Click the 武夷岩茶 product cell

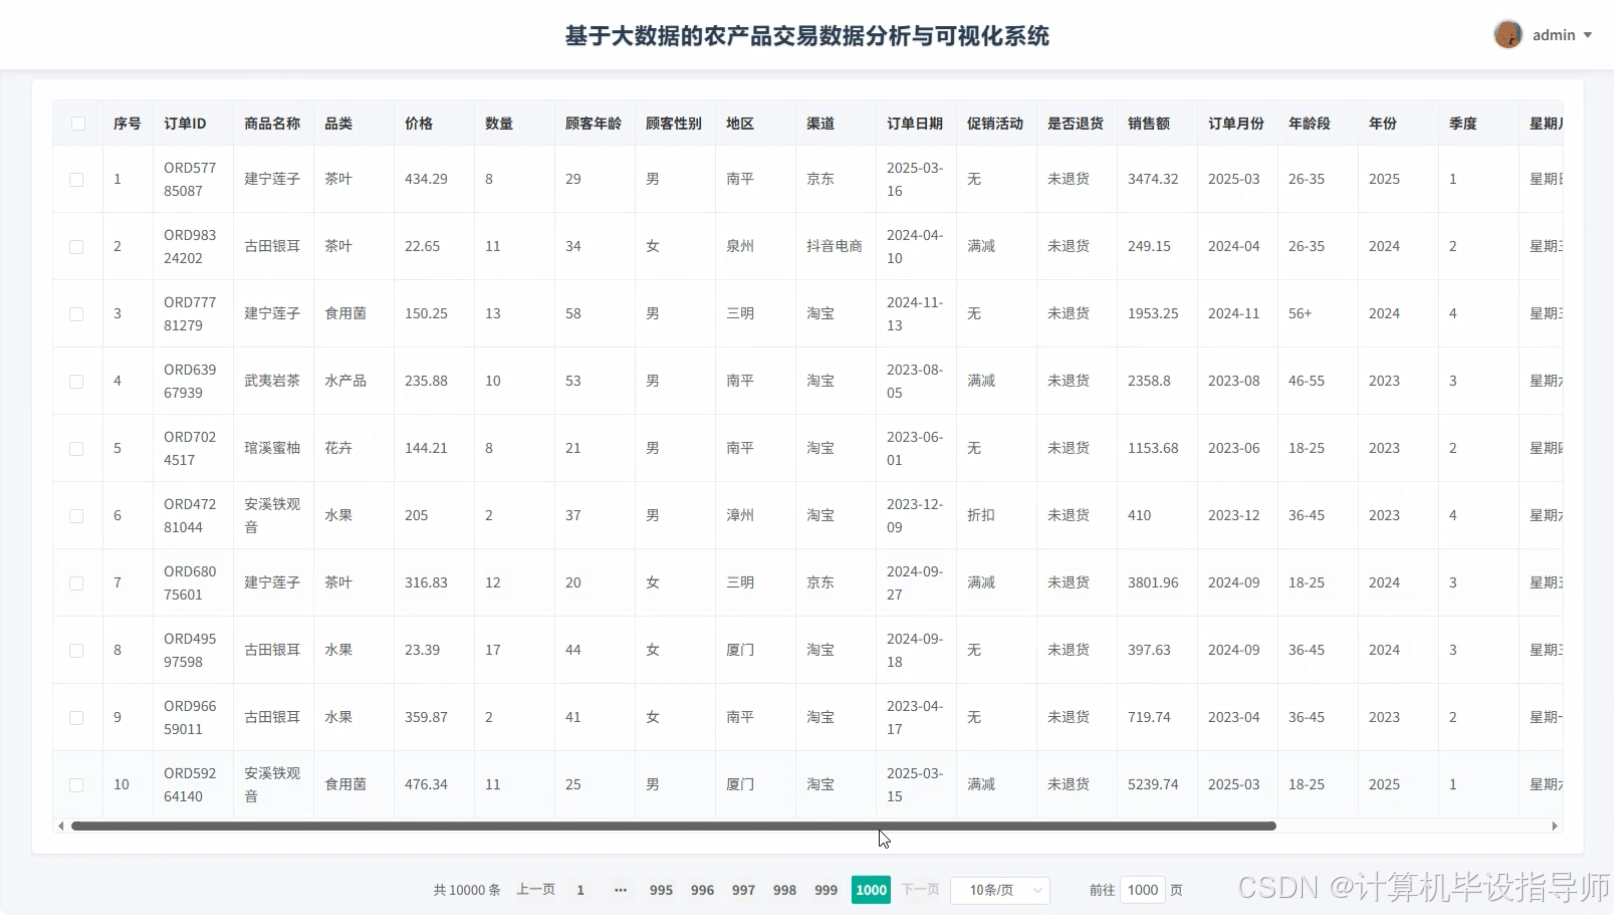tap(272, 381)
